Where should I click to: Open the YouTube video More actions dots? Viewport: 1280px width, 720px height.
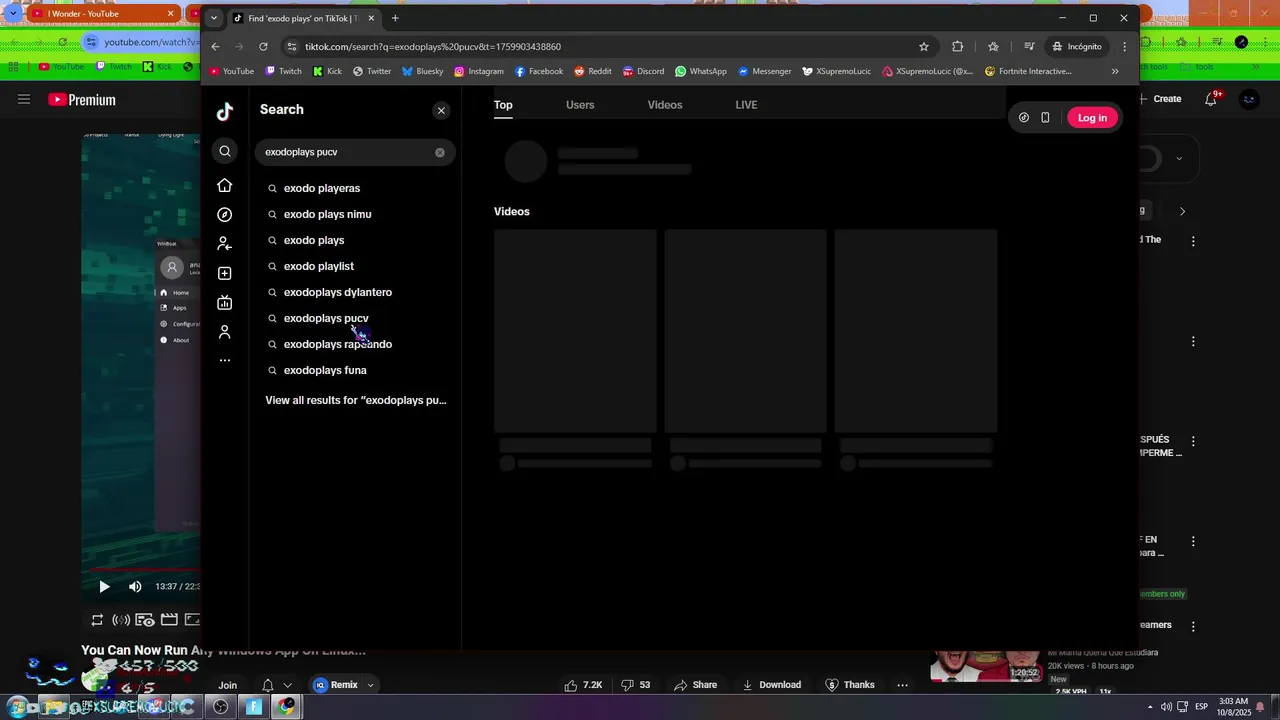(x=902, y=685)
